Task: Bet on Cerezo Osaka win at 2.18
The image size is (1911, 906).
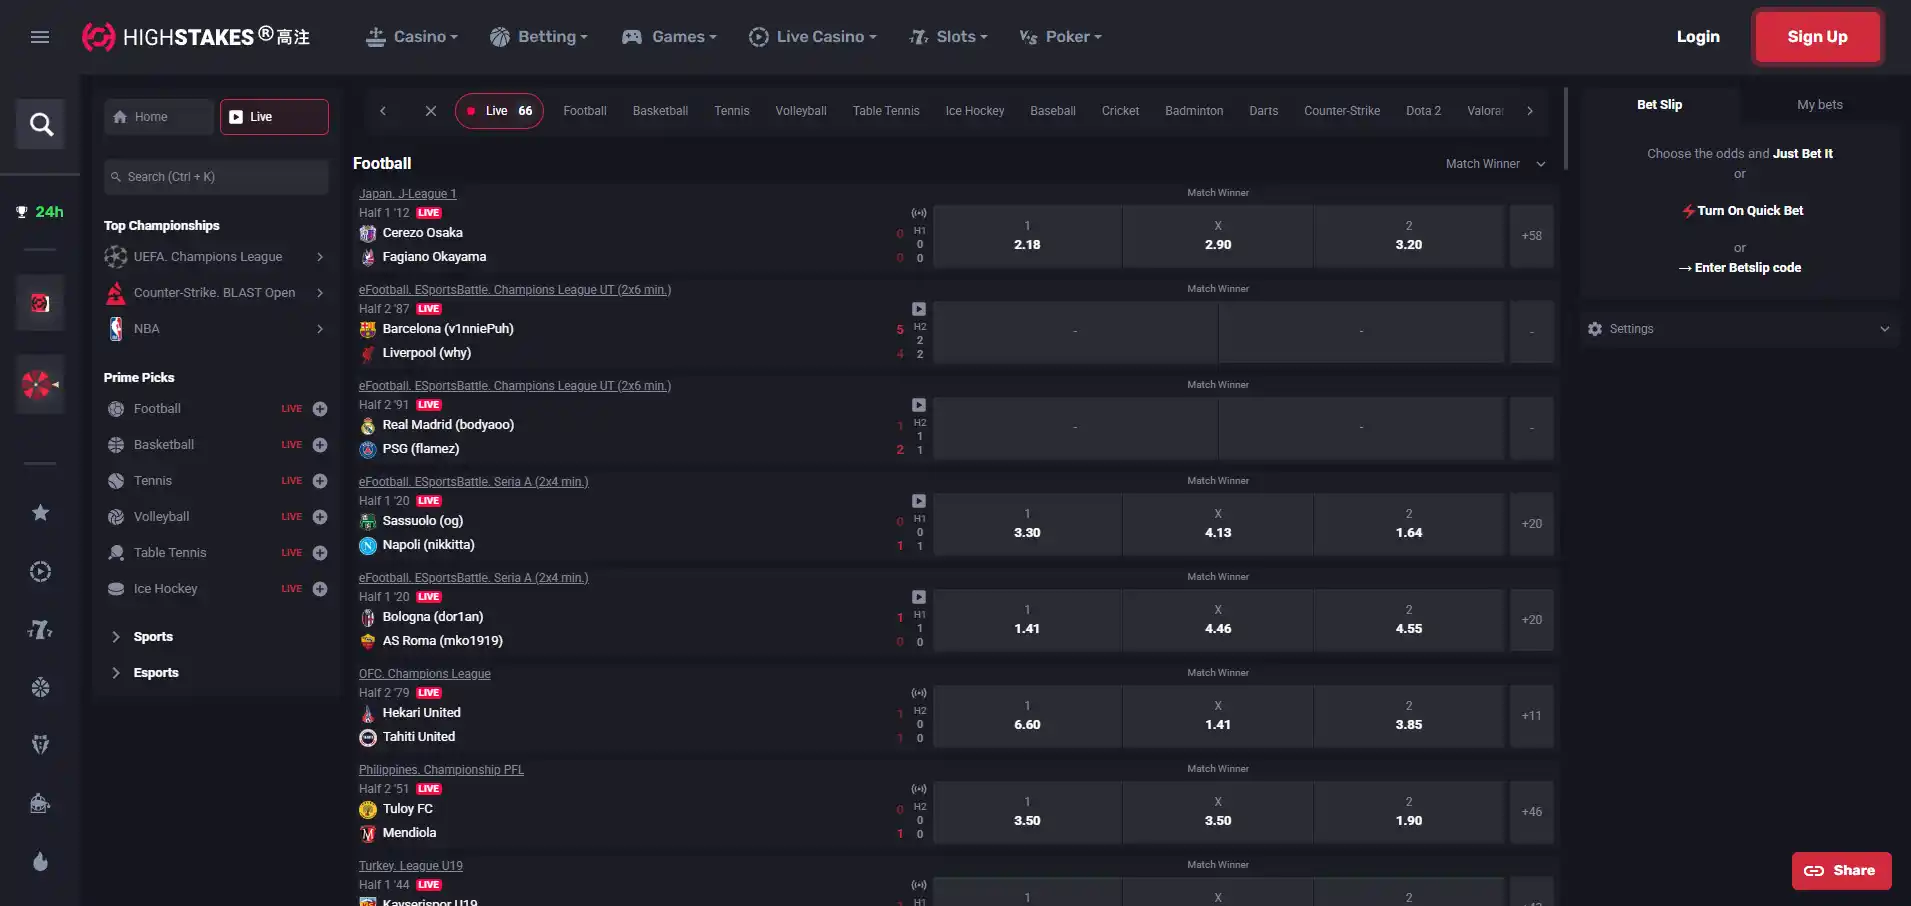Action: click(x=1027, y=236)
